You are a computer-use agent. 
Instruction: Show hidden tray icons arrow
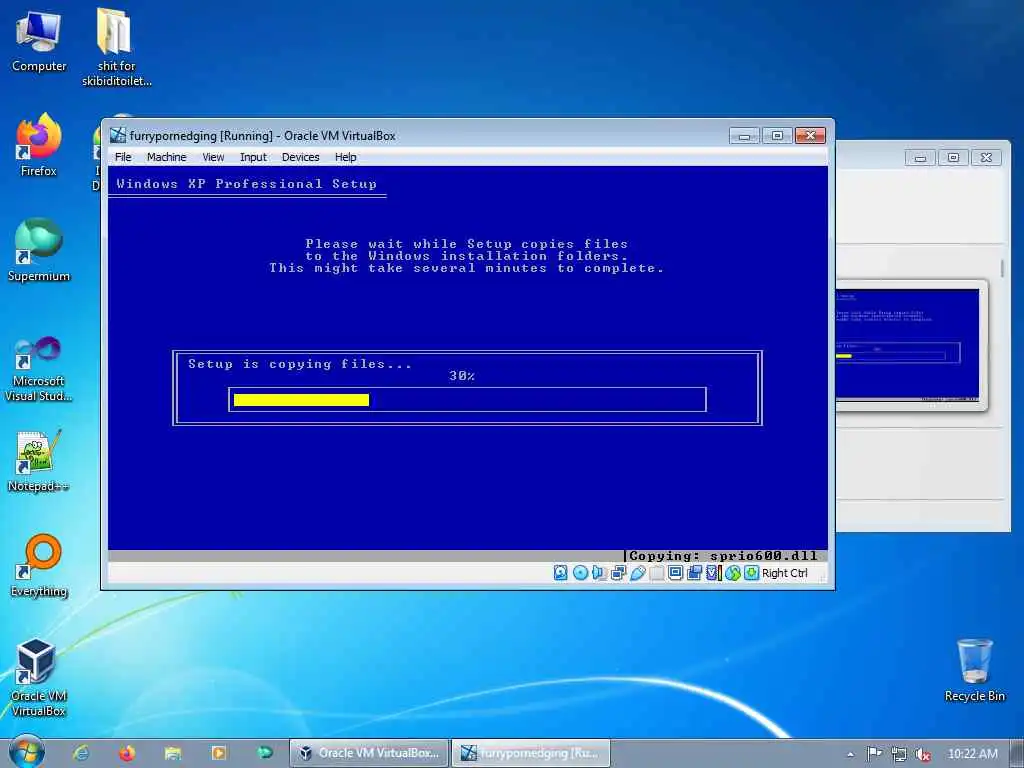pyautogui.click(x=850, y=754)
